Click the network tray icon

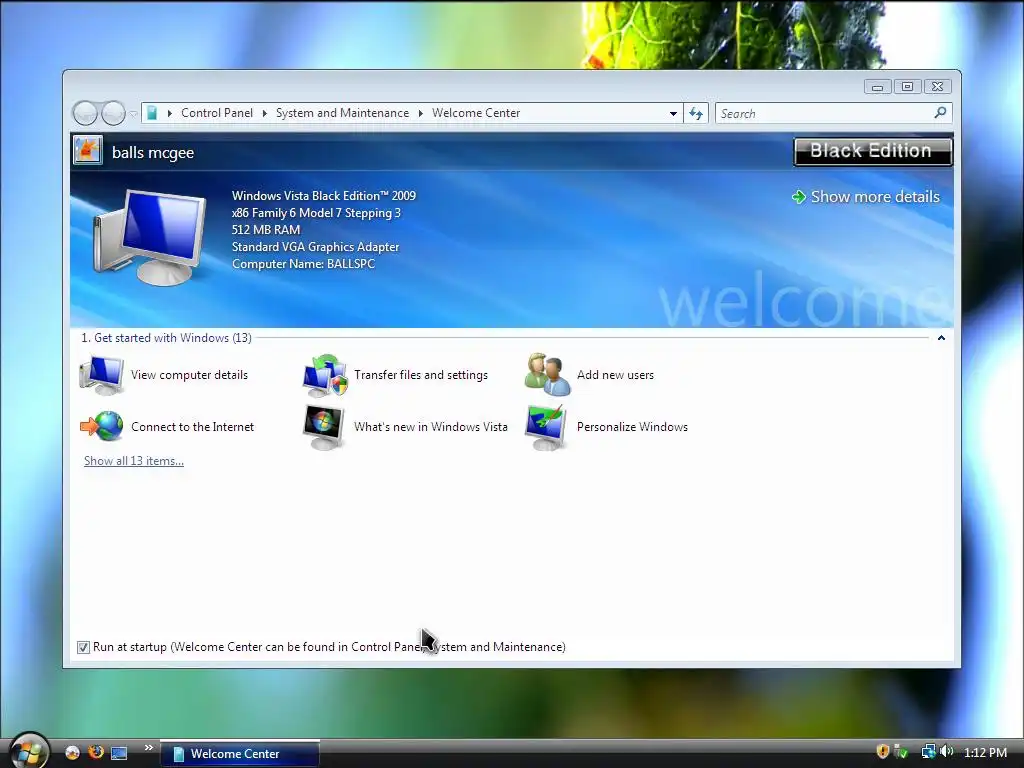coord(928,752)
